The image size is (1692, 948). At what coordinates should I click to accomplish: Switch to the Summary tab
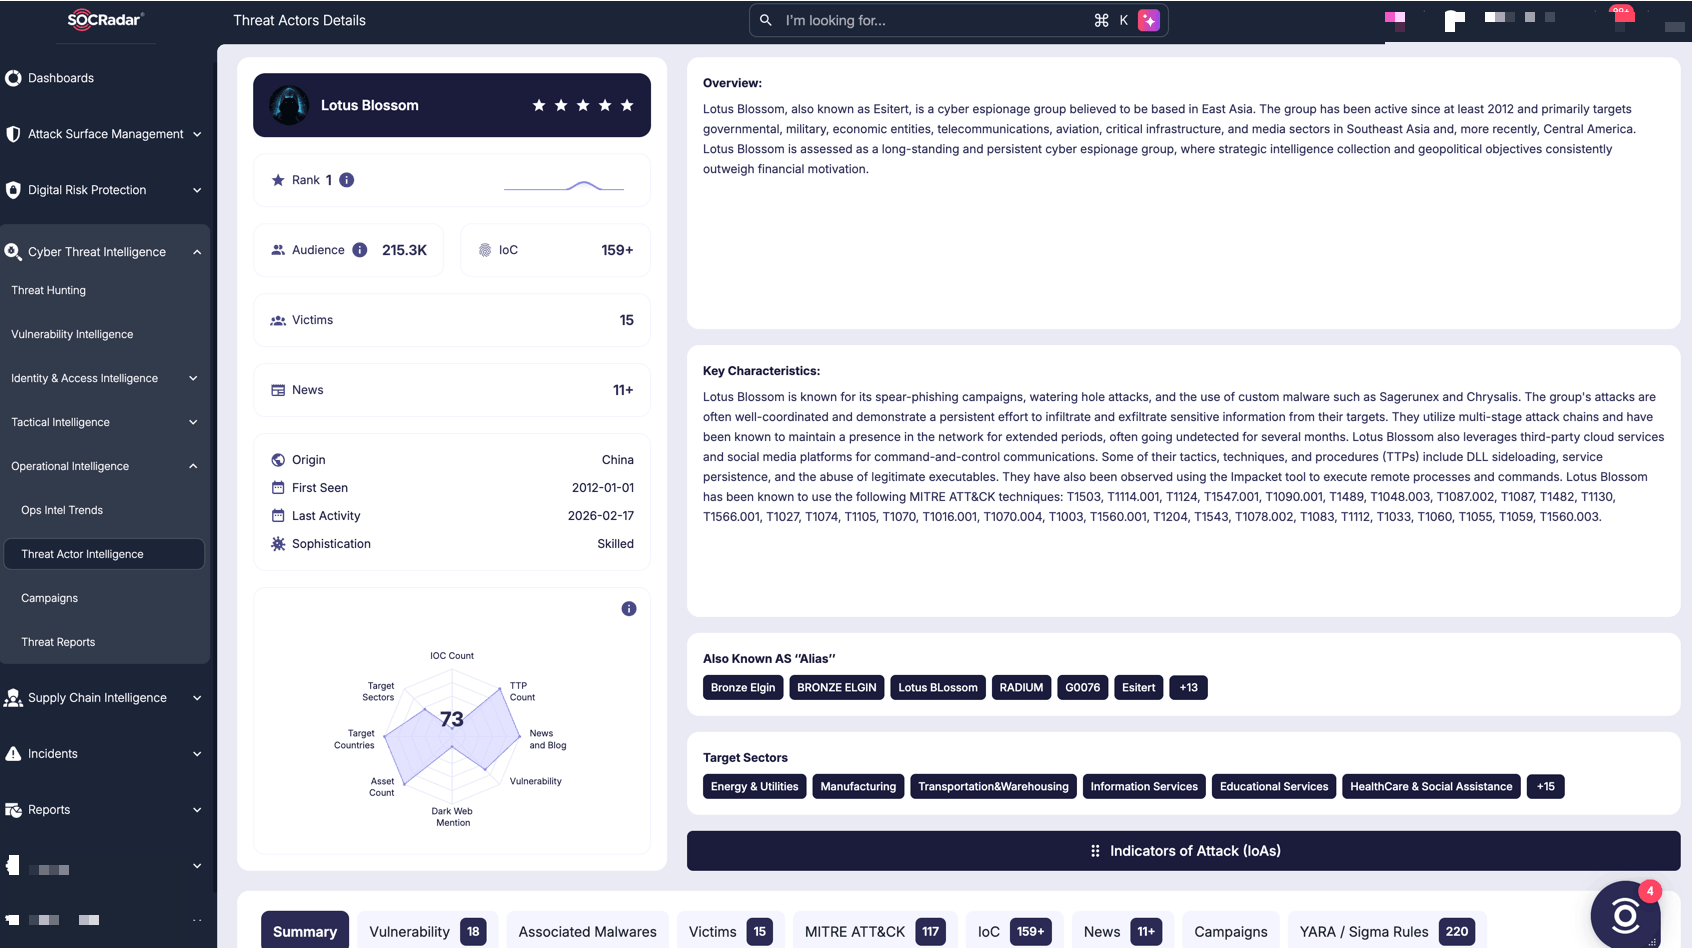pyautogui.click(x=305, y=931)
